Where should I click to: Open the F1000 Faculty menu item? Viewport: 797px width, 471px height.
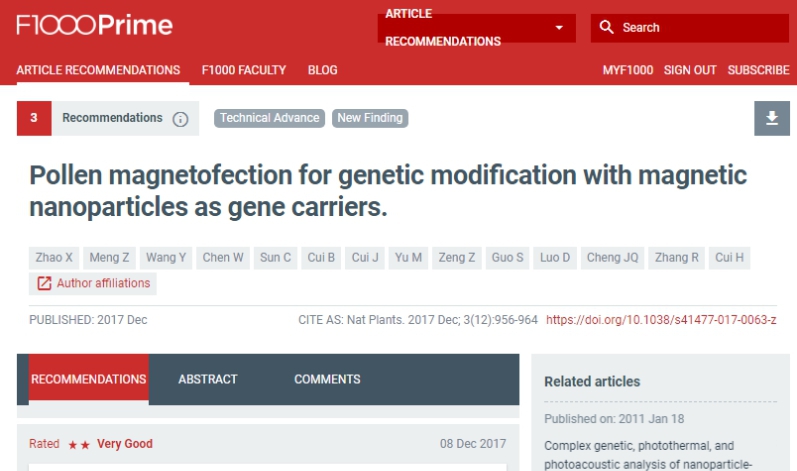tap(243, 70)
